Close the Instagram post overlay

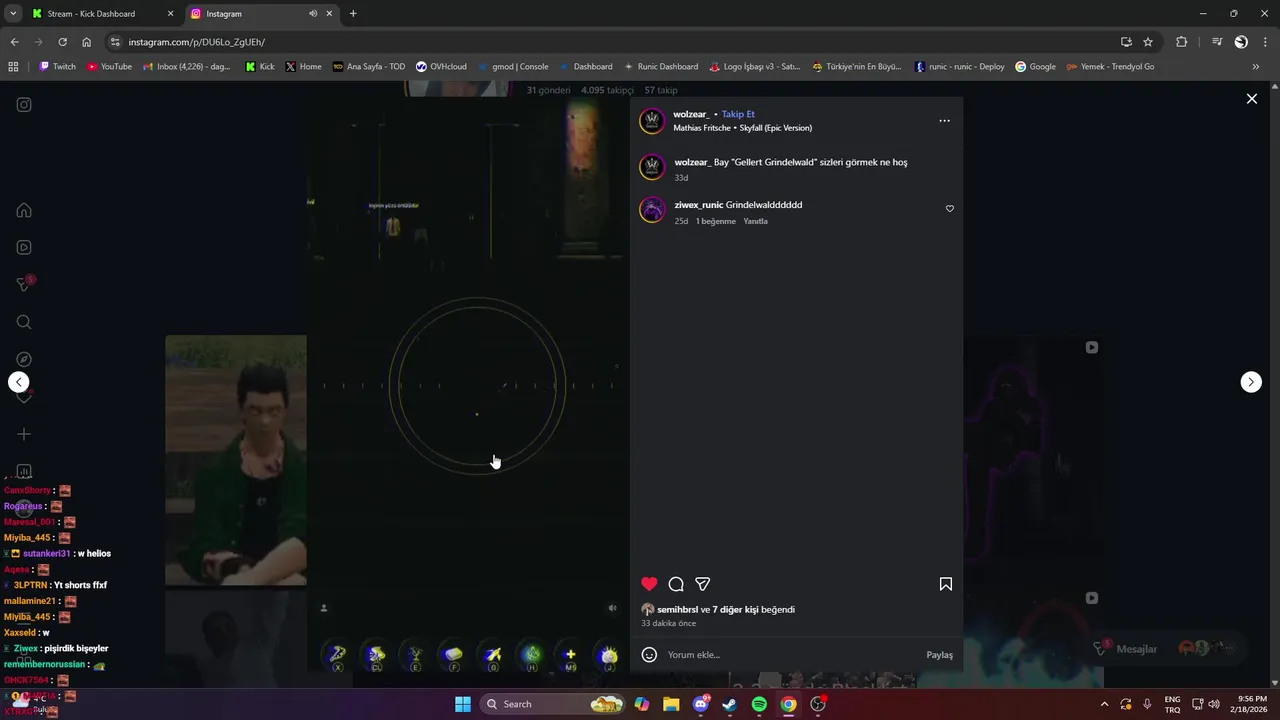click(1251, 99)
